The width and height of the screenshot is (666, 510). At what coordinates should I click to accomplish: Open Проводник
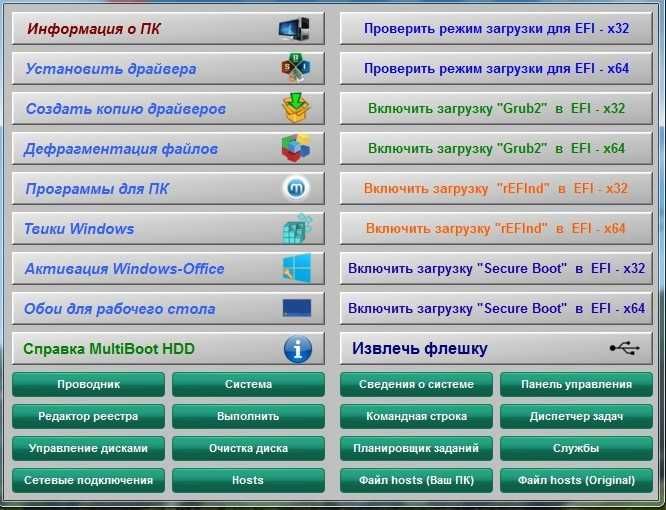[88, 384]
